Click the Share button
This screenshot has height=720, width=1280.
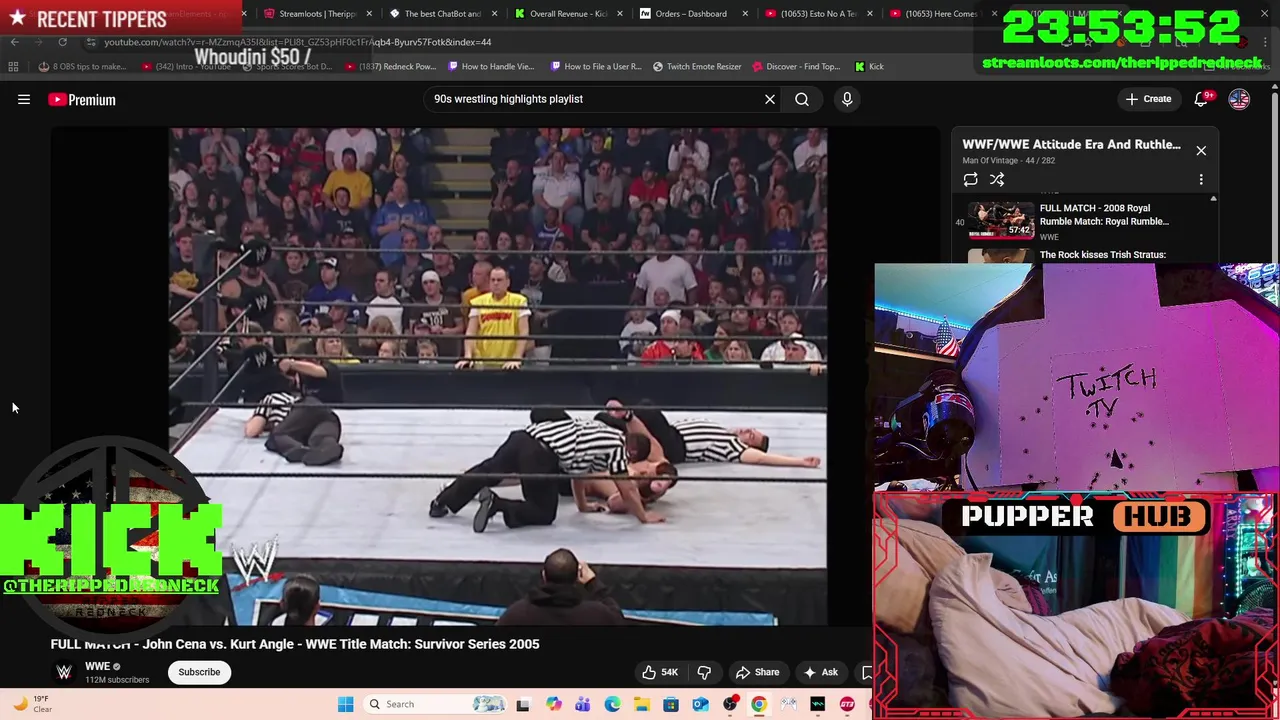(757, 672)
